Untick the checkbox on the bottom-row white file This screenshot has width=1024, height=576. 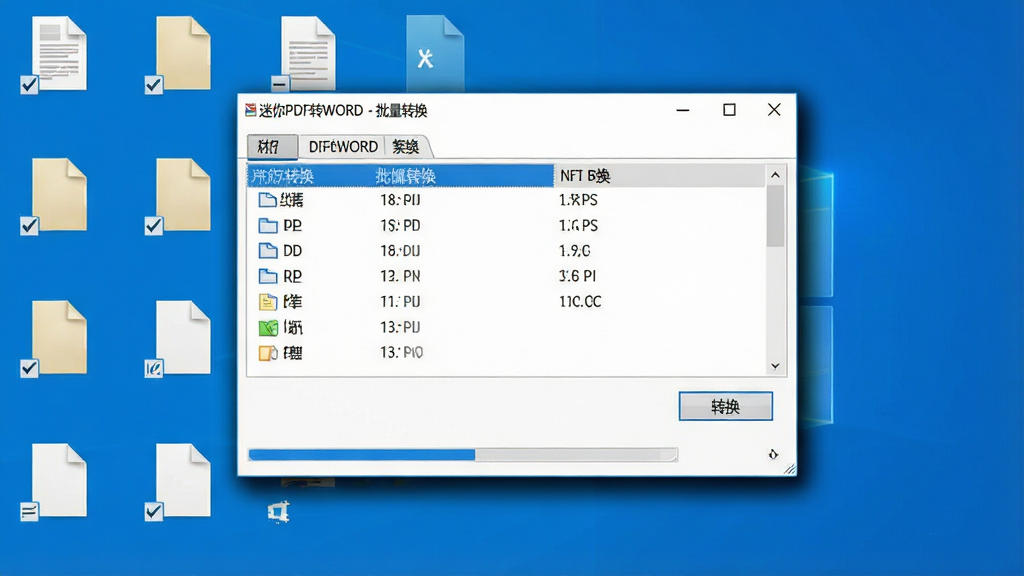click(153, 511)
